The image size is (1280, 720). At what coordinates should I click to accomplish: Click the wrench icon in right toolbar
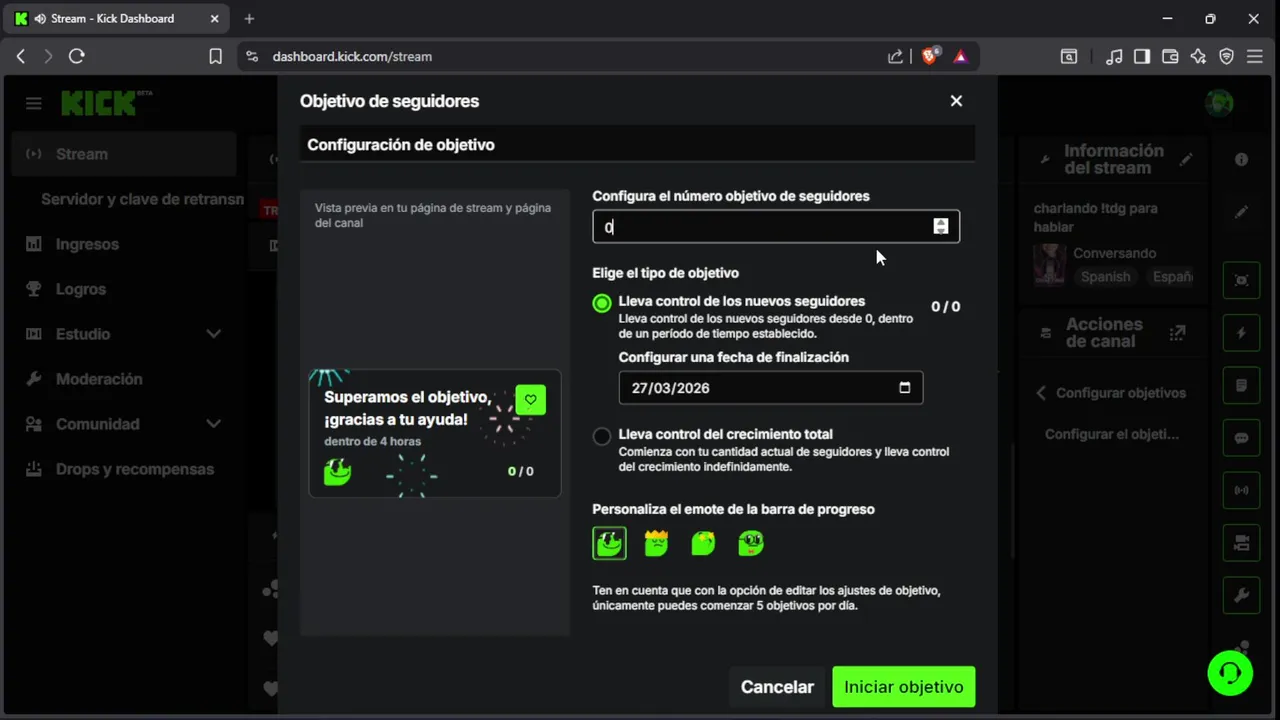[1241, 596]
